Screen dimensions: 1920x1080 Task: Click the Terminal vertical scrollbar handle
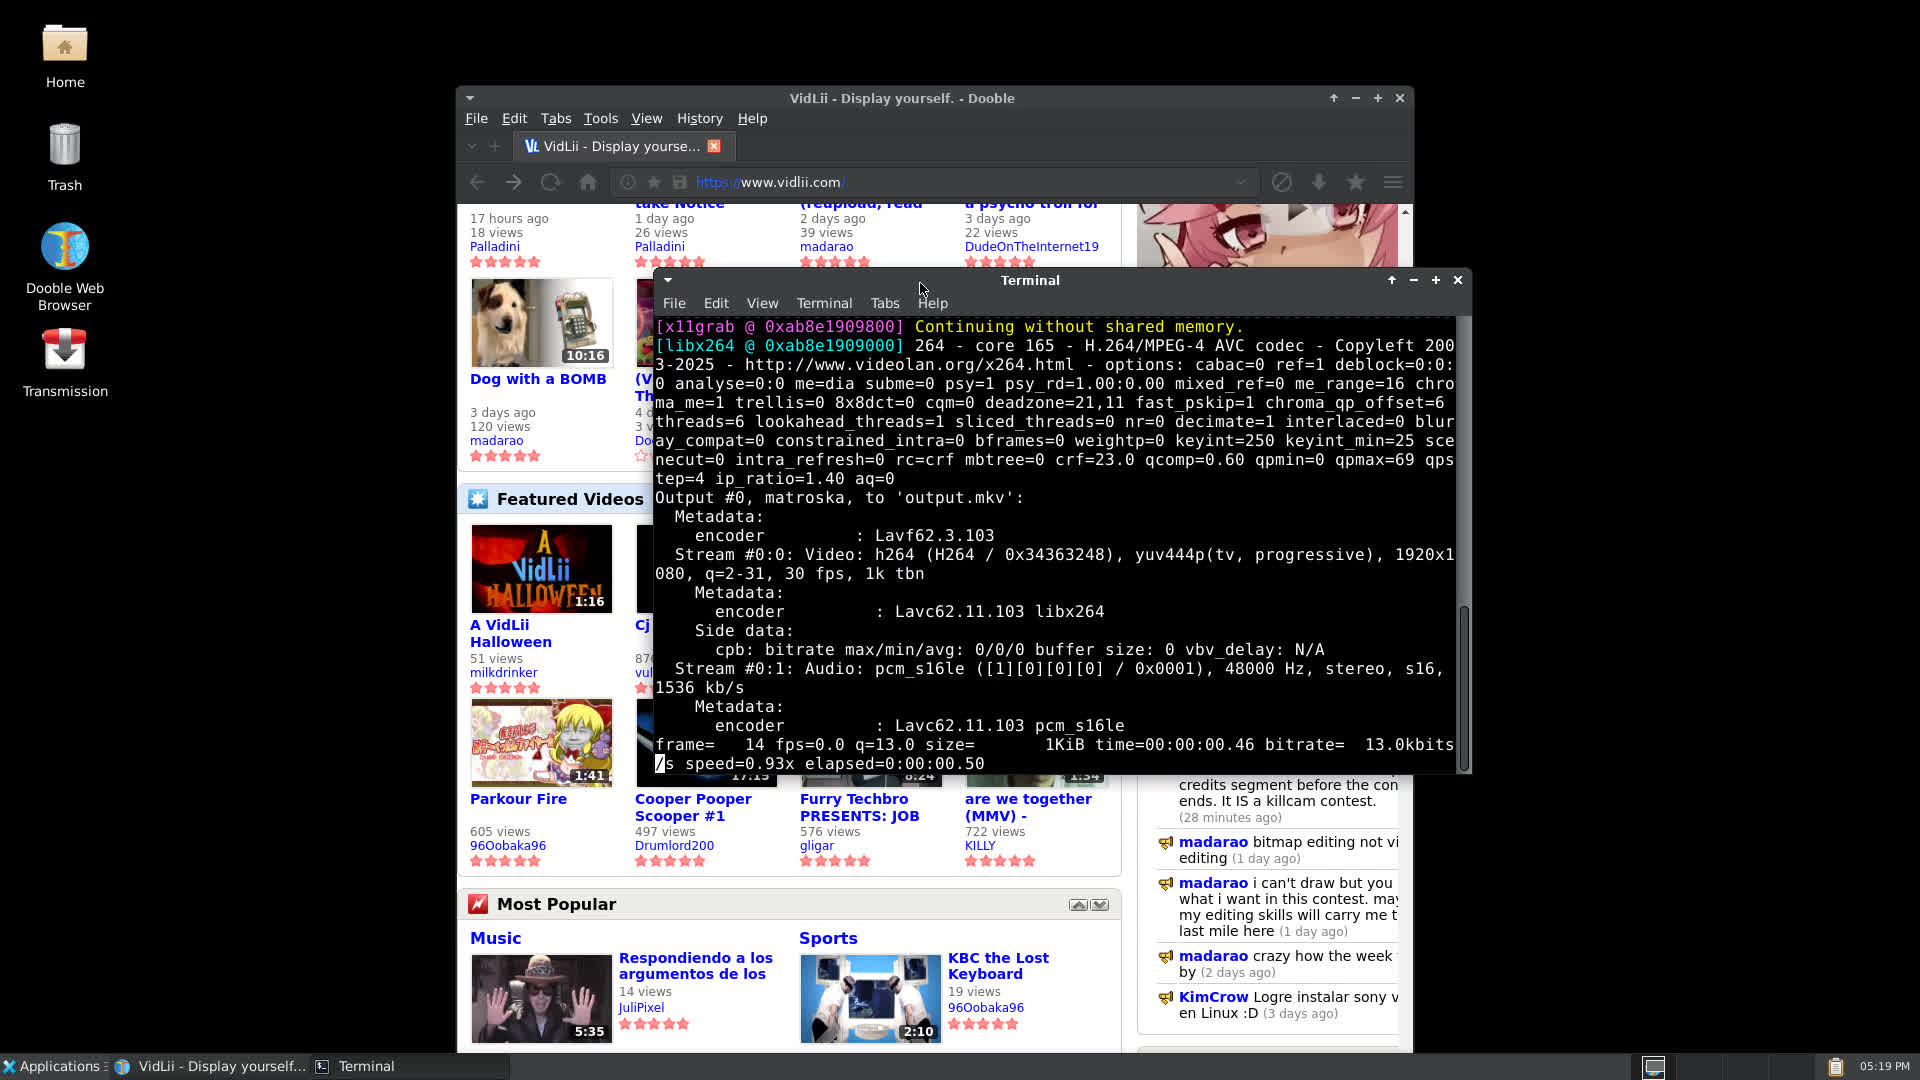(x=1464, y=688)
